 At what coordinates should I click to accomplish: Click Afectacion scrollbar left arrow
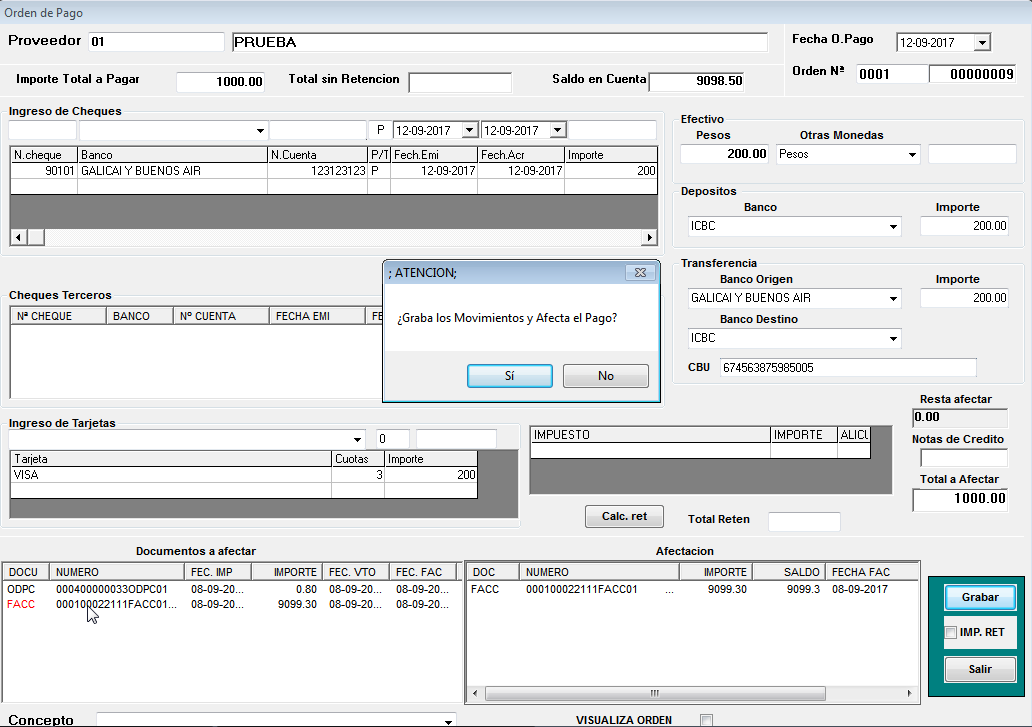[475, 693]
